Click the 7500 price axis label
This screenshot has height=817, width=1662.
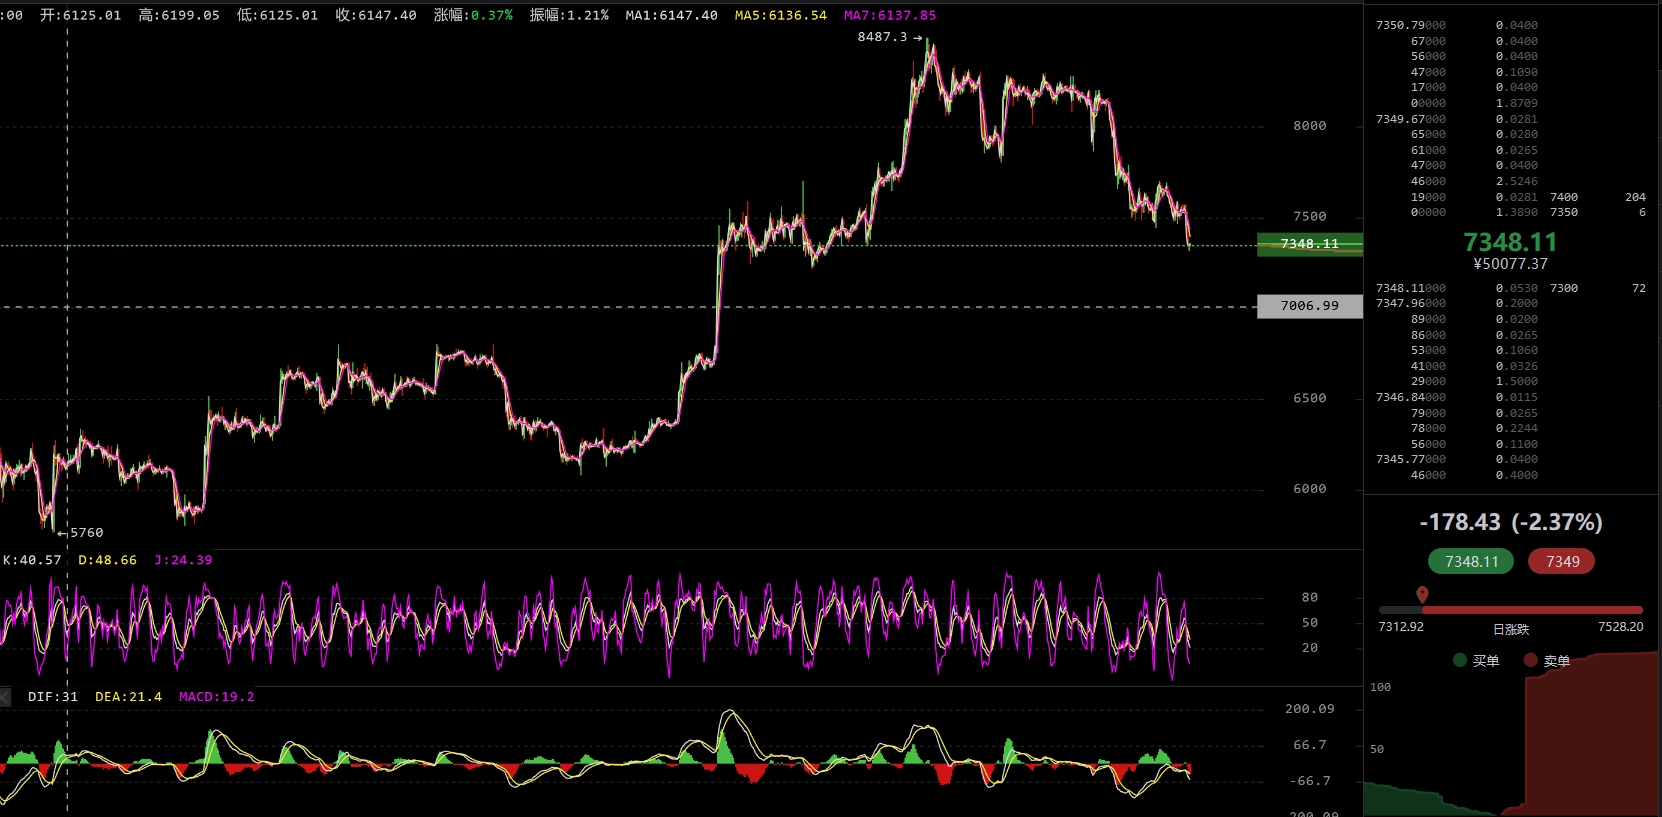pos(1310,217)
